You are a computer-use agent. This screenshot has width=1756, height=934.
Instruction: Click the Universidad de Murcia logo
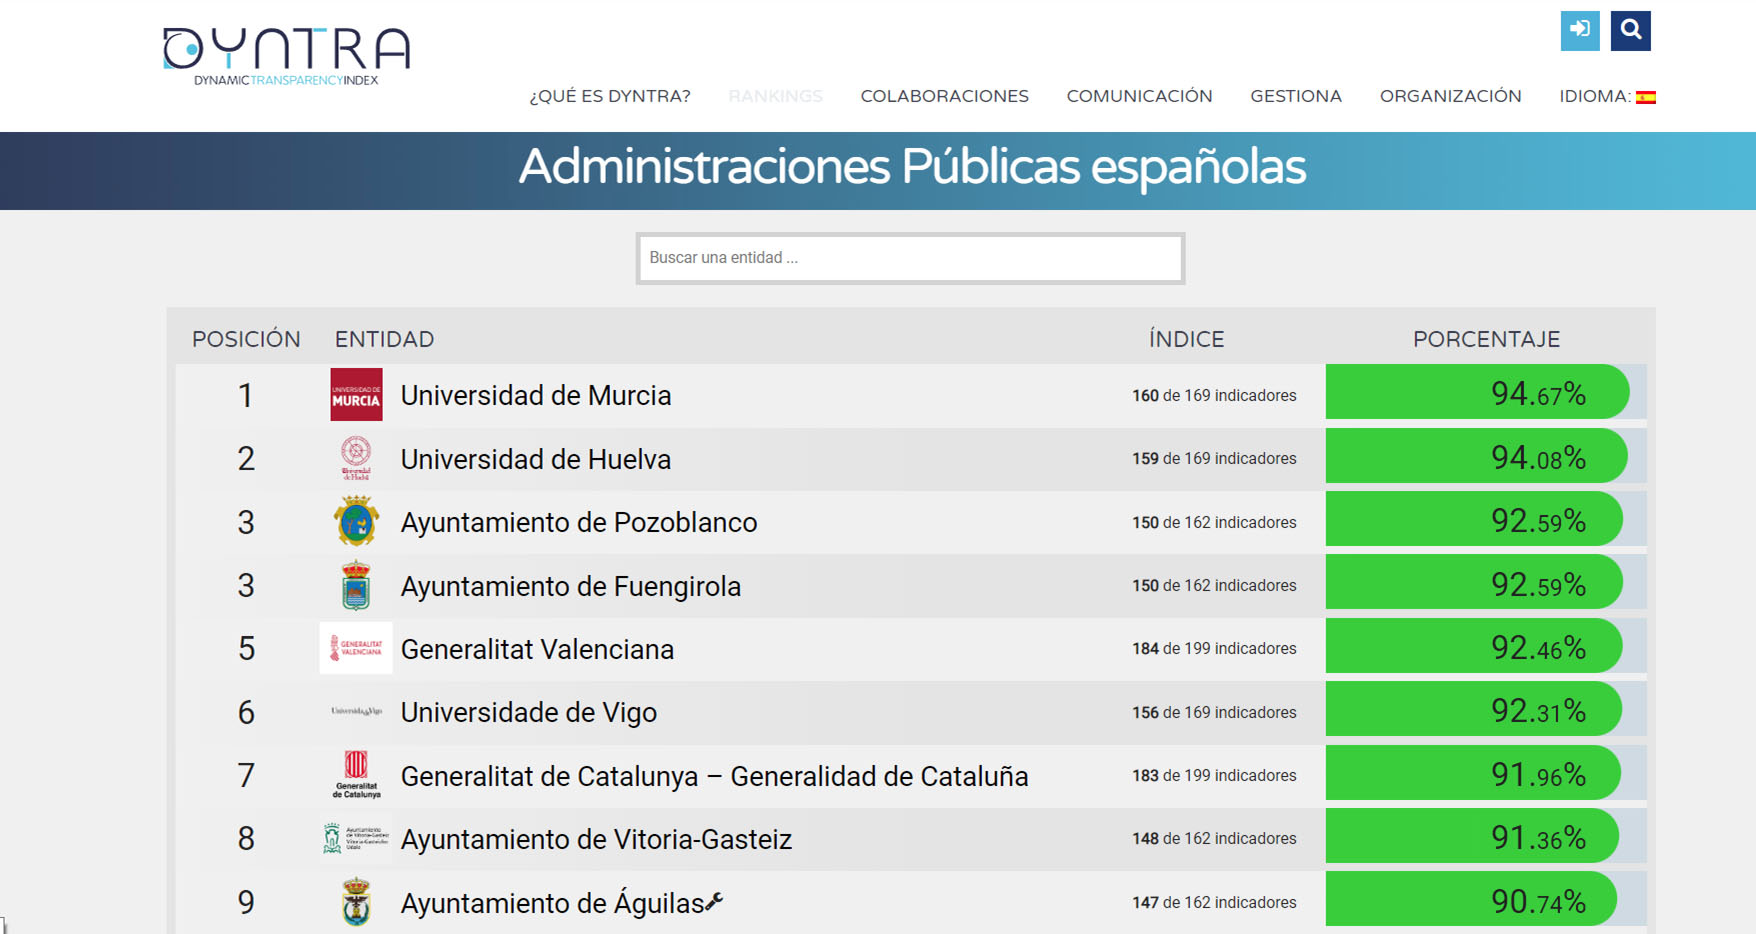pos(356,394)
